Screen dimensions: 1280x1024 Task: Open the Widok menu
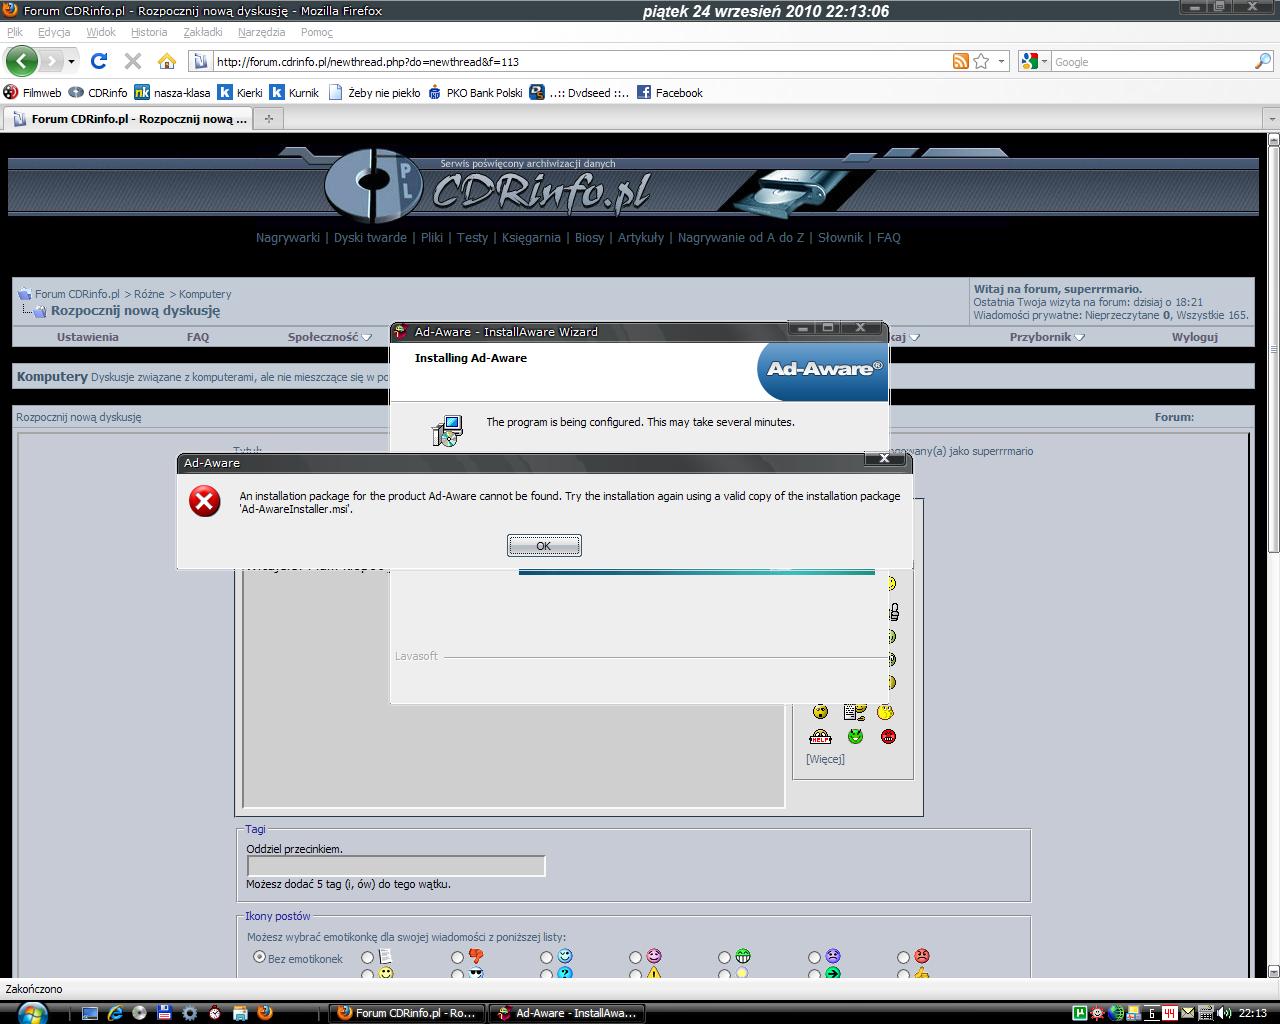(101, 32)
